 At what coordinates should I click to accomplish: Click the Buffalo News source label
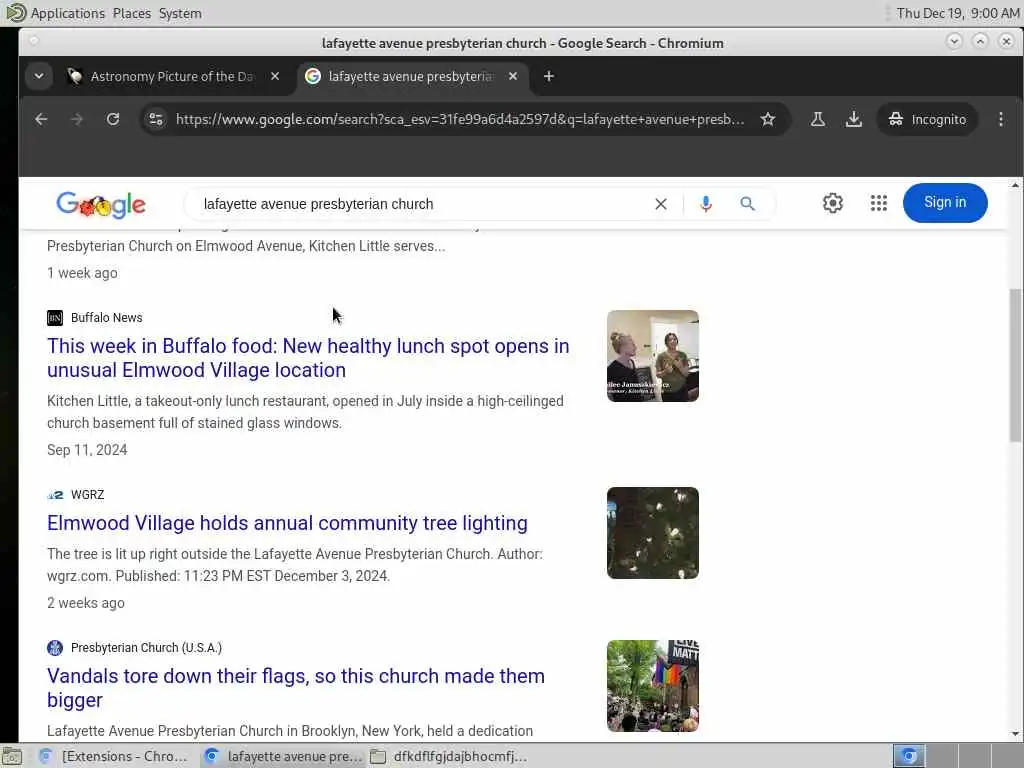point(106,317)
